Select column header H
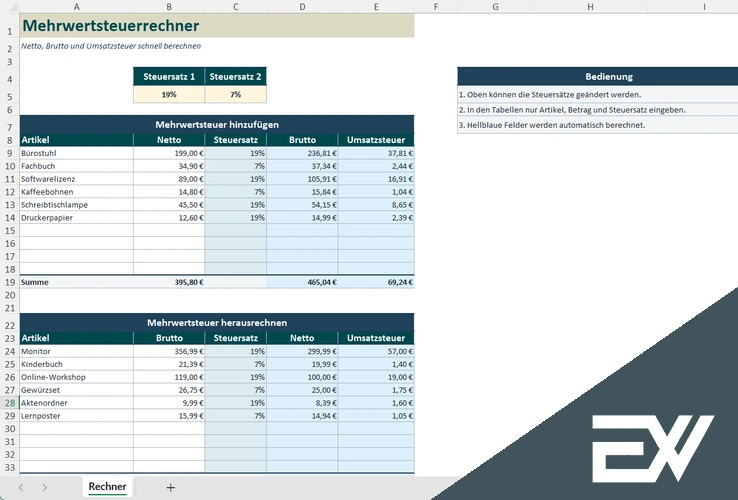 coord(591,7)
